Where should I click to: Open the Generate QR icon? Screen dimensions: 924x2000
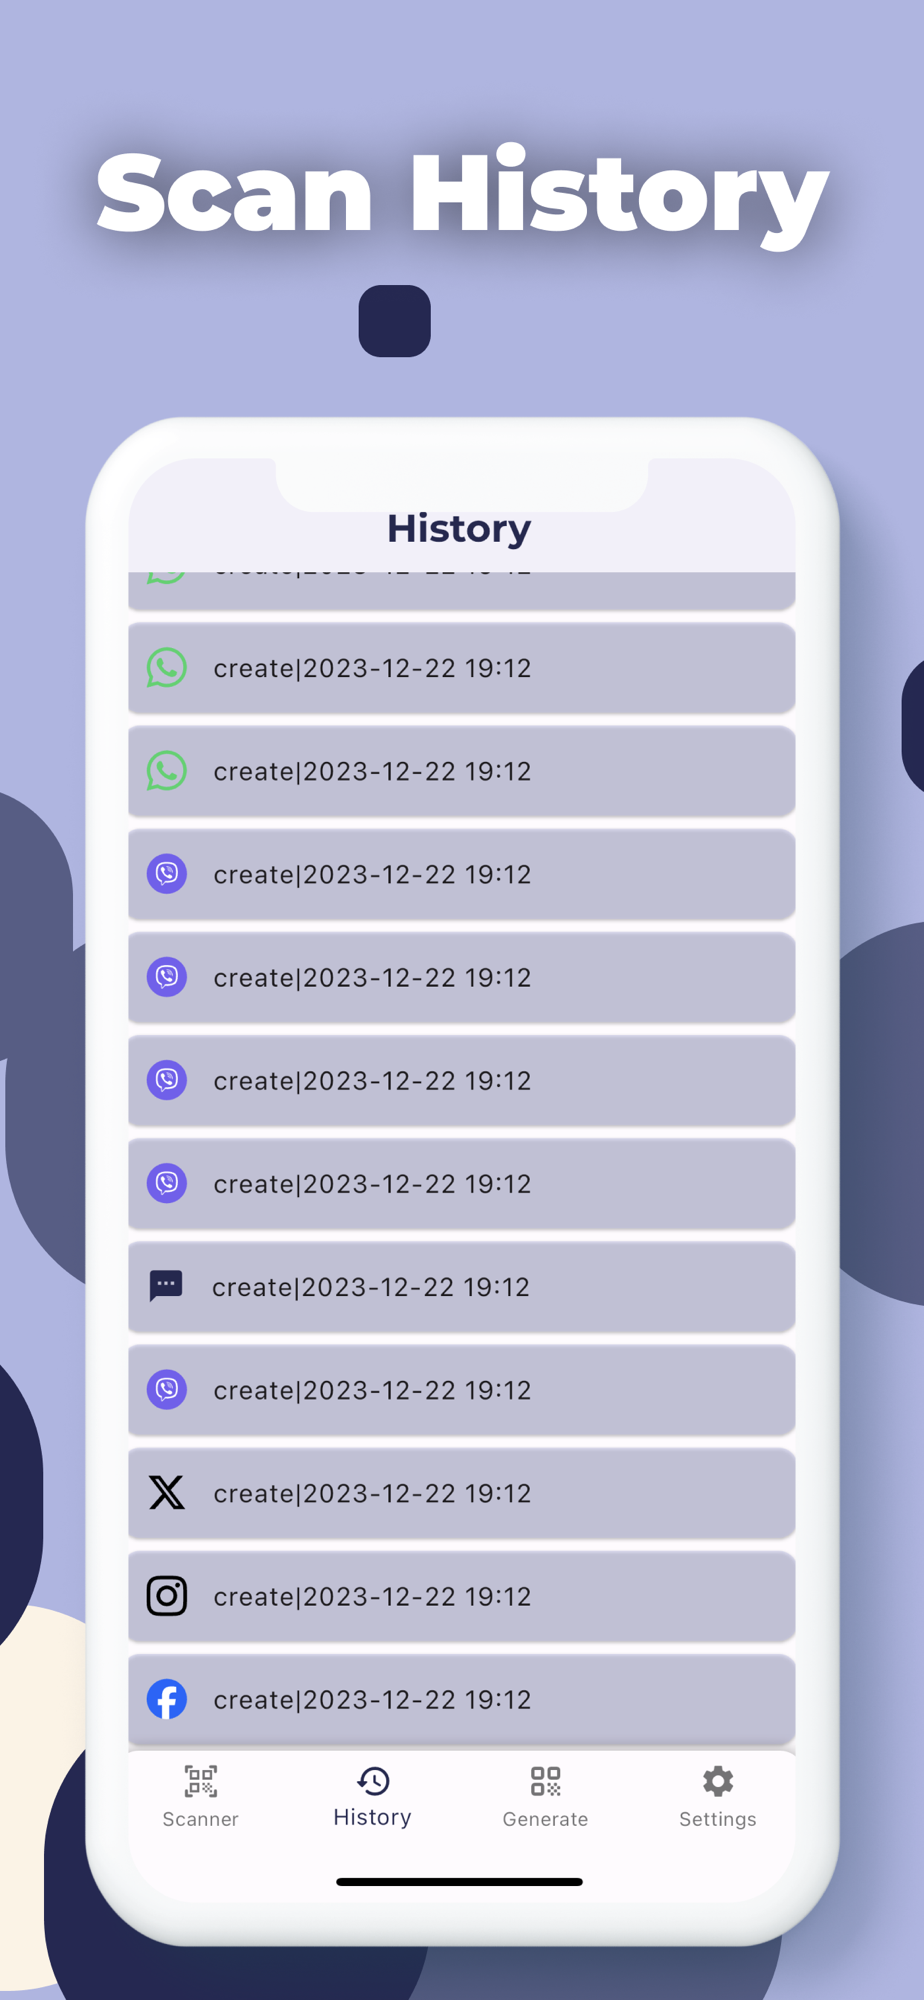tap(545, 1781)
